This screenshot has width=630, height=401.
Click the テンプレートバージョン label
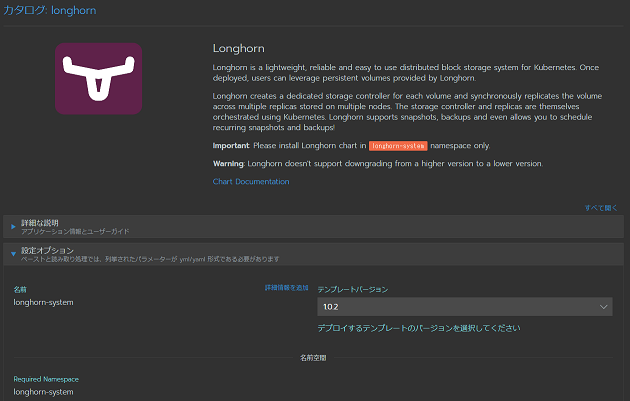(x=353, y=289)
